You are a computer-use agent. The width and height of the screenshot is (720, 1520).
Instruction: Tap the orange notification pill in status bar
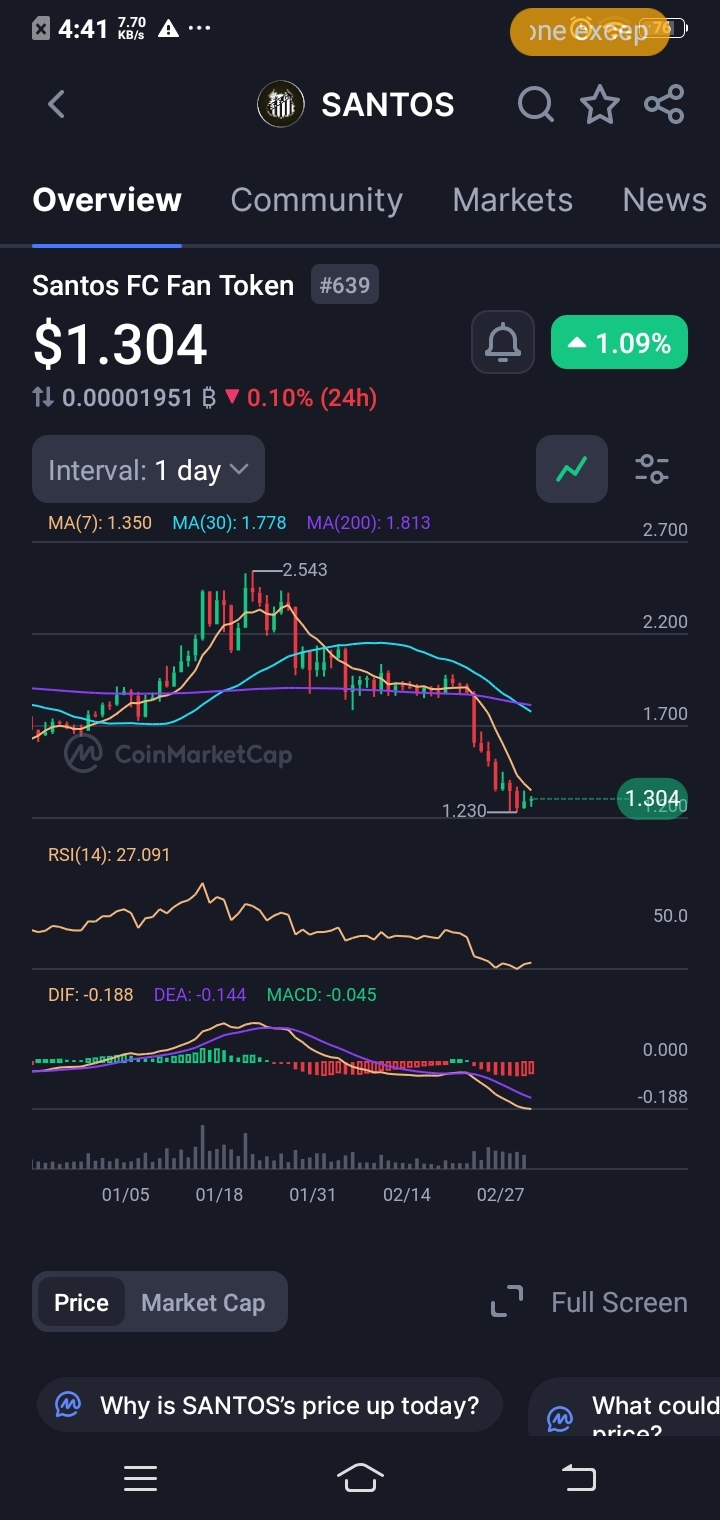[589, 32]
